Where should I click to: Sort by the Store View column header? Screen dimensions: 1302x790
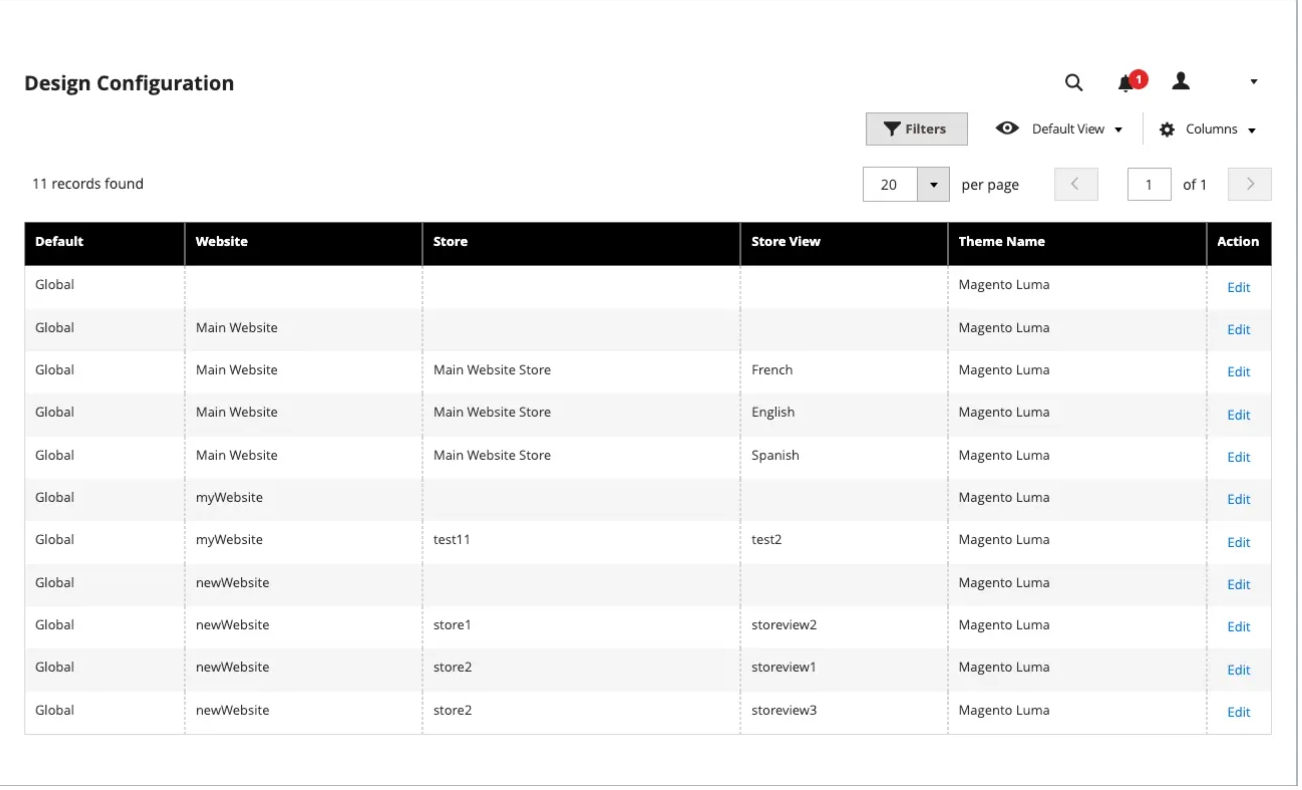pyautogui.click(x=844, y=242)
